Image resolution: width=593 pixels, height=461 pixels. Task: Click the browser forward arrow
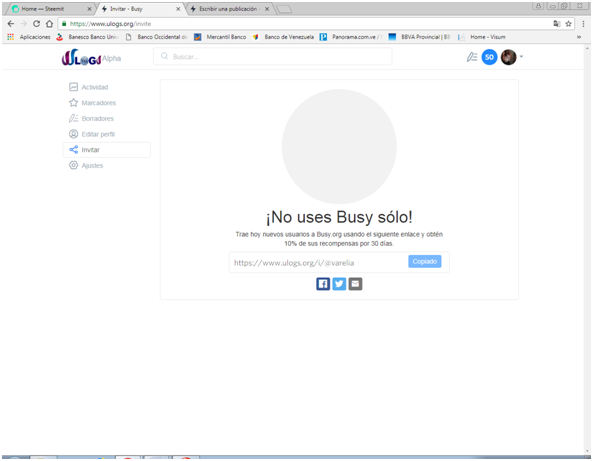23,23
